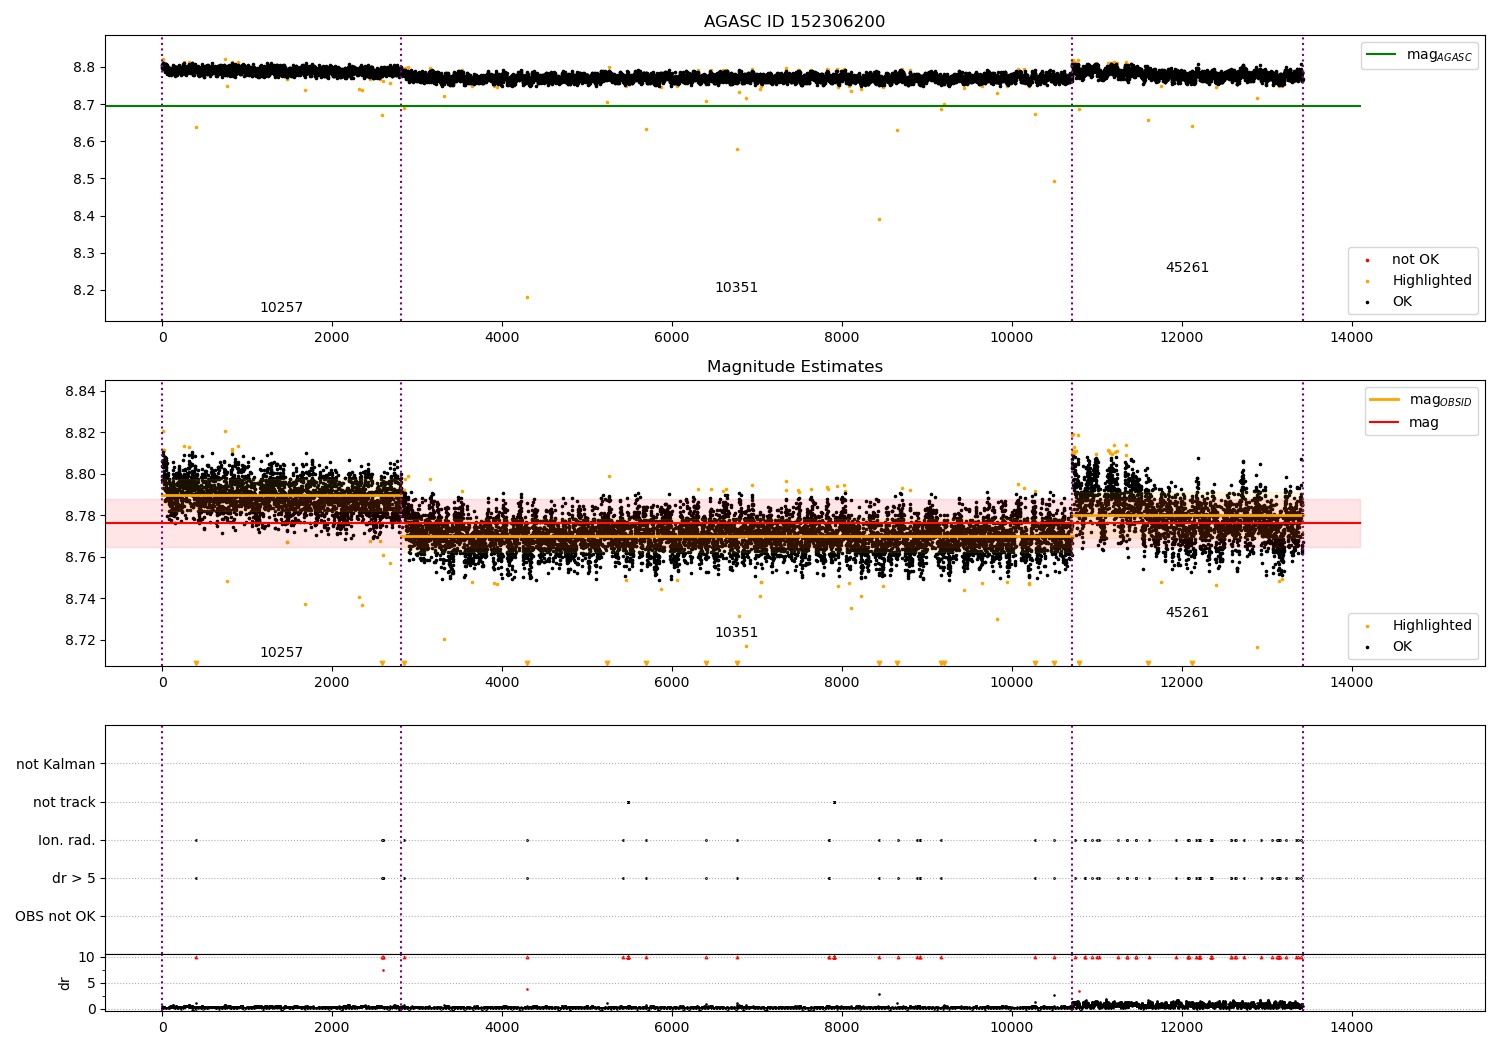Image resolution: width=1500 pixels, height=1050 pixels.
Task: Select mag OBSID legend entry in middle plot
Action: point(1421,400)
